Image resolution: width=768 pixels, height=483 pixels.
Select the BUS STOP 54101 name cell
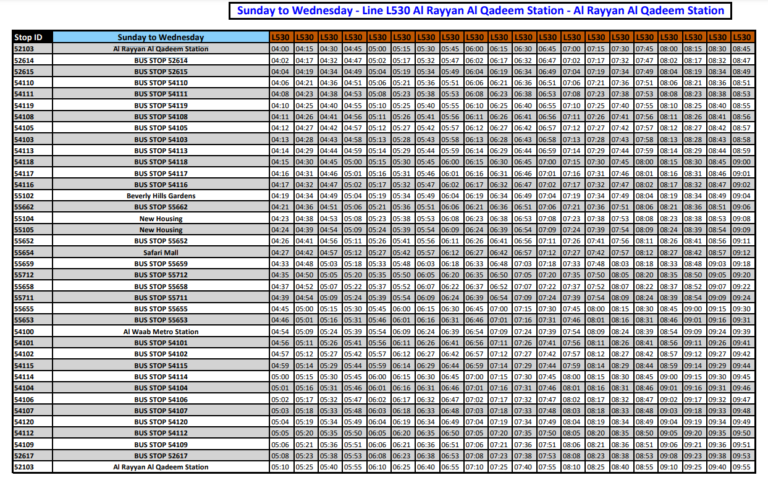click(161, 343)
